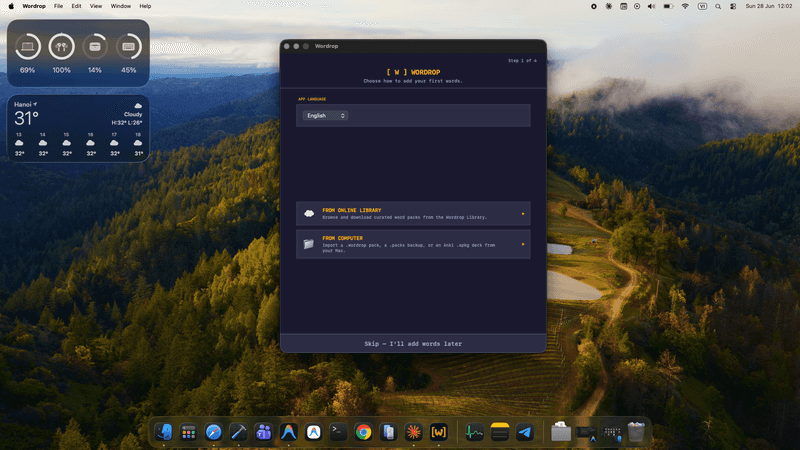The width and height of the screenshot is (800, 450).
Task: Open the white App Store-style icon in dock
Action: click(x=313, y=432)
